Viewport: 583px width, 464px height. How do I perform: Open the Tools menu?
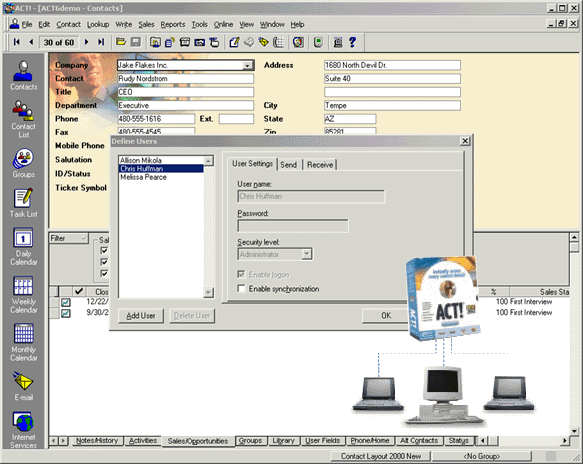pos(199,25)
